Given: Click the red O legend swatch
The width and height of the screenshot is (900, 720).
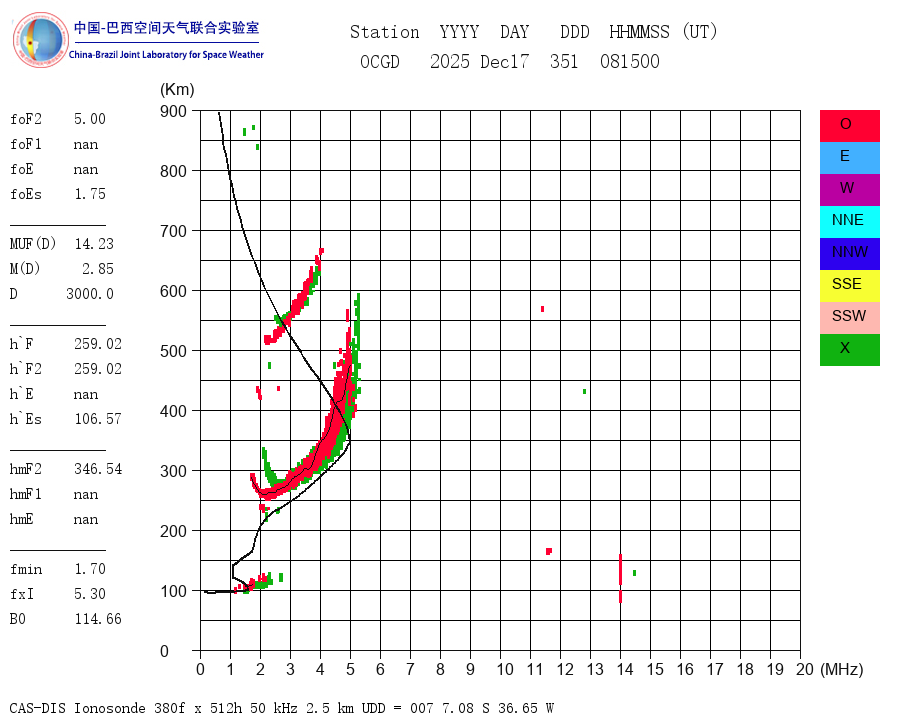Looking at the screenshot, I should coord(849,126).
